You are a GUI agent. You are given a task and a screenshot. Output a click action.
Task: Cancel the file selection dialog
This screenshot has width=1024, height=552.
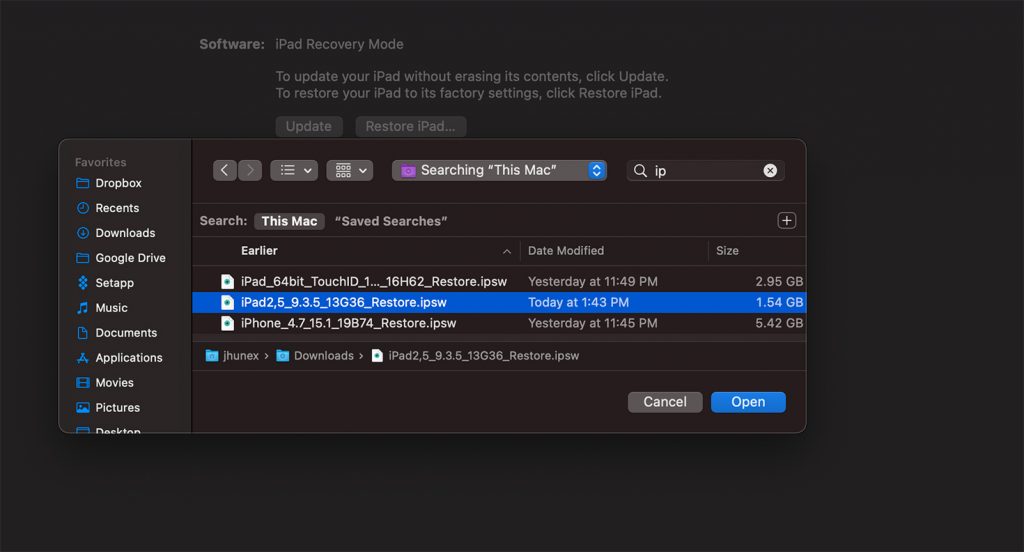(665, 402)
